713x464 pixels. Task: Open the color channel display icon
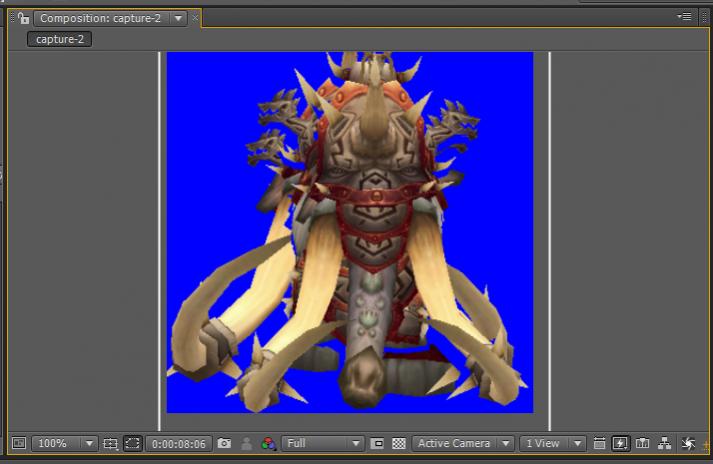267,443
